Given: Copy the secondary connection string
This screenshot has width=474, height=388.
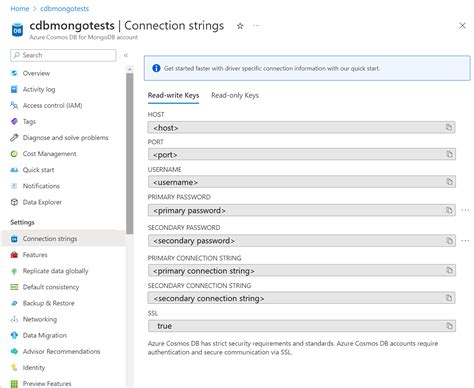Looking at the screenshot, I should coord(449,298).
